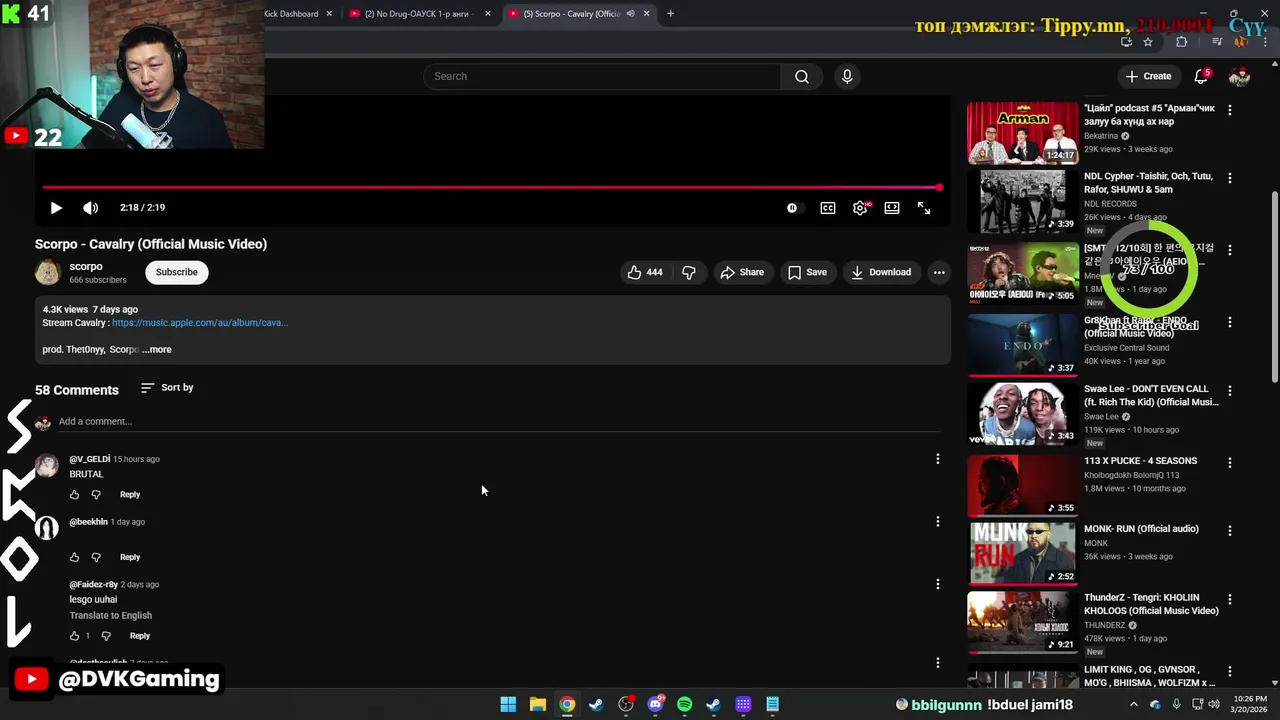Open Discord from the taskbar
The width and height of the screenshot is (1280, 720).
(655, 704)
